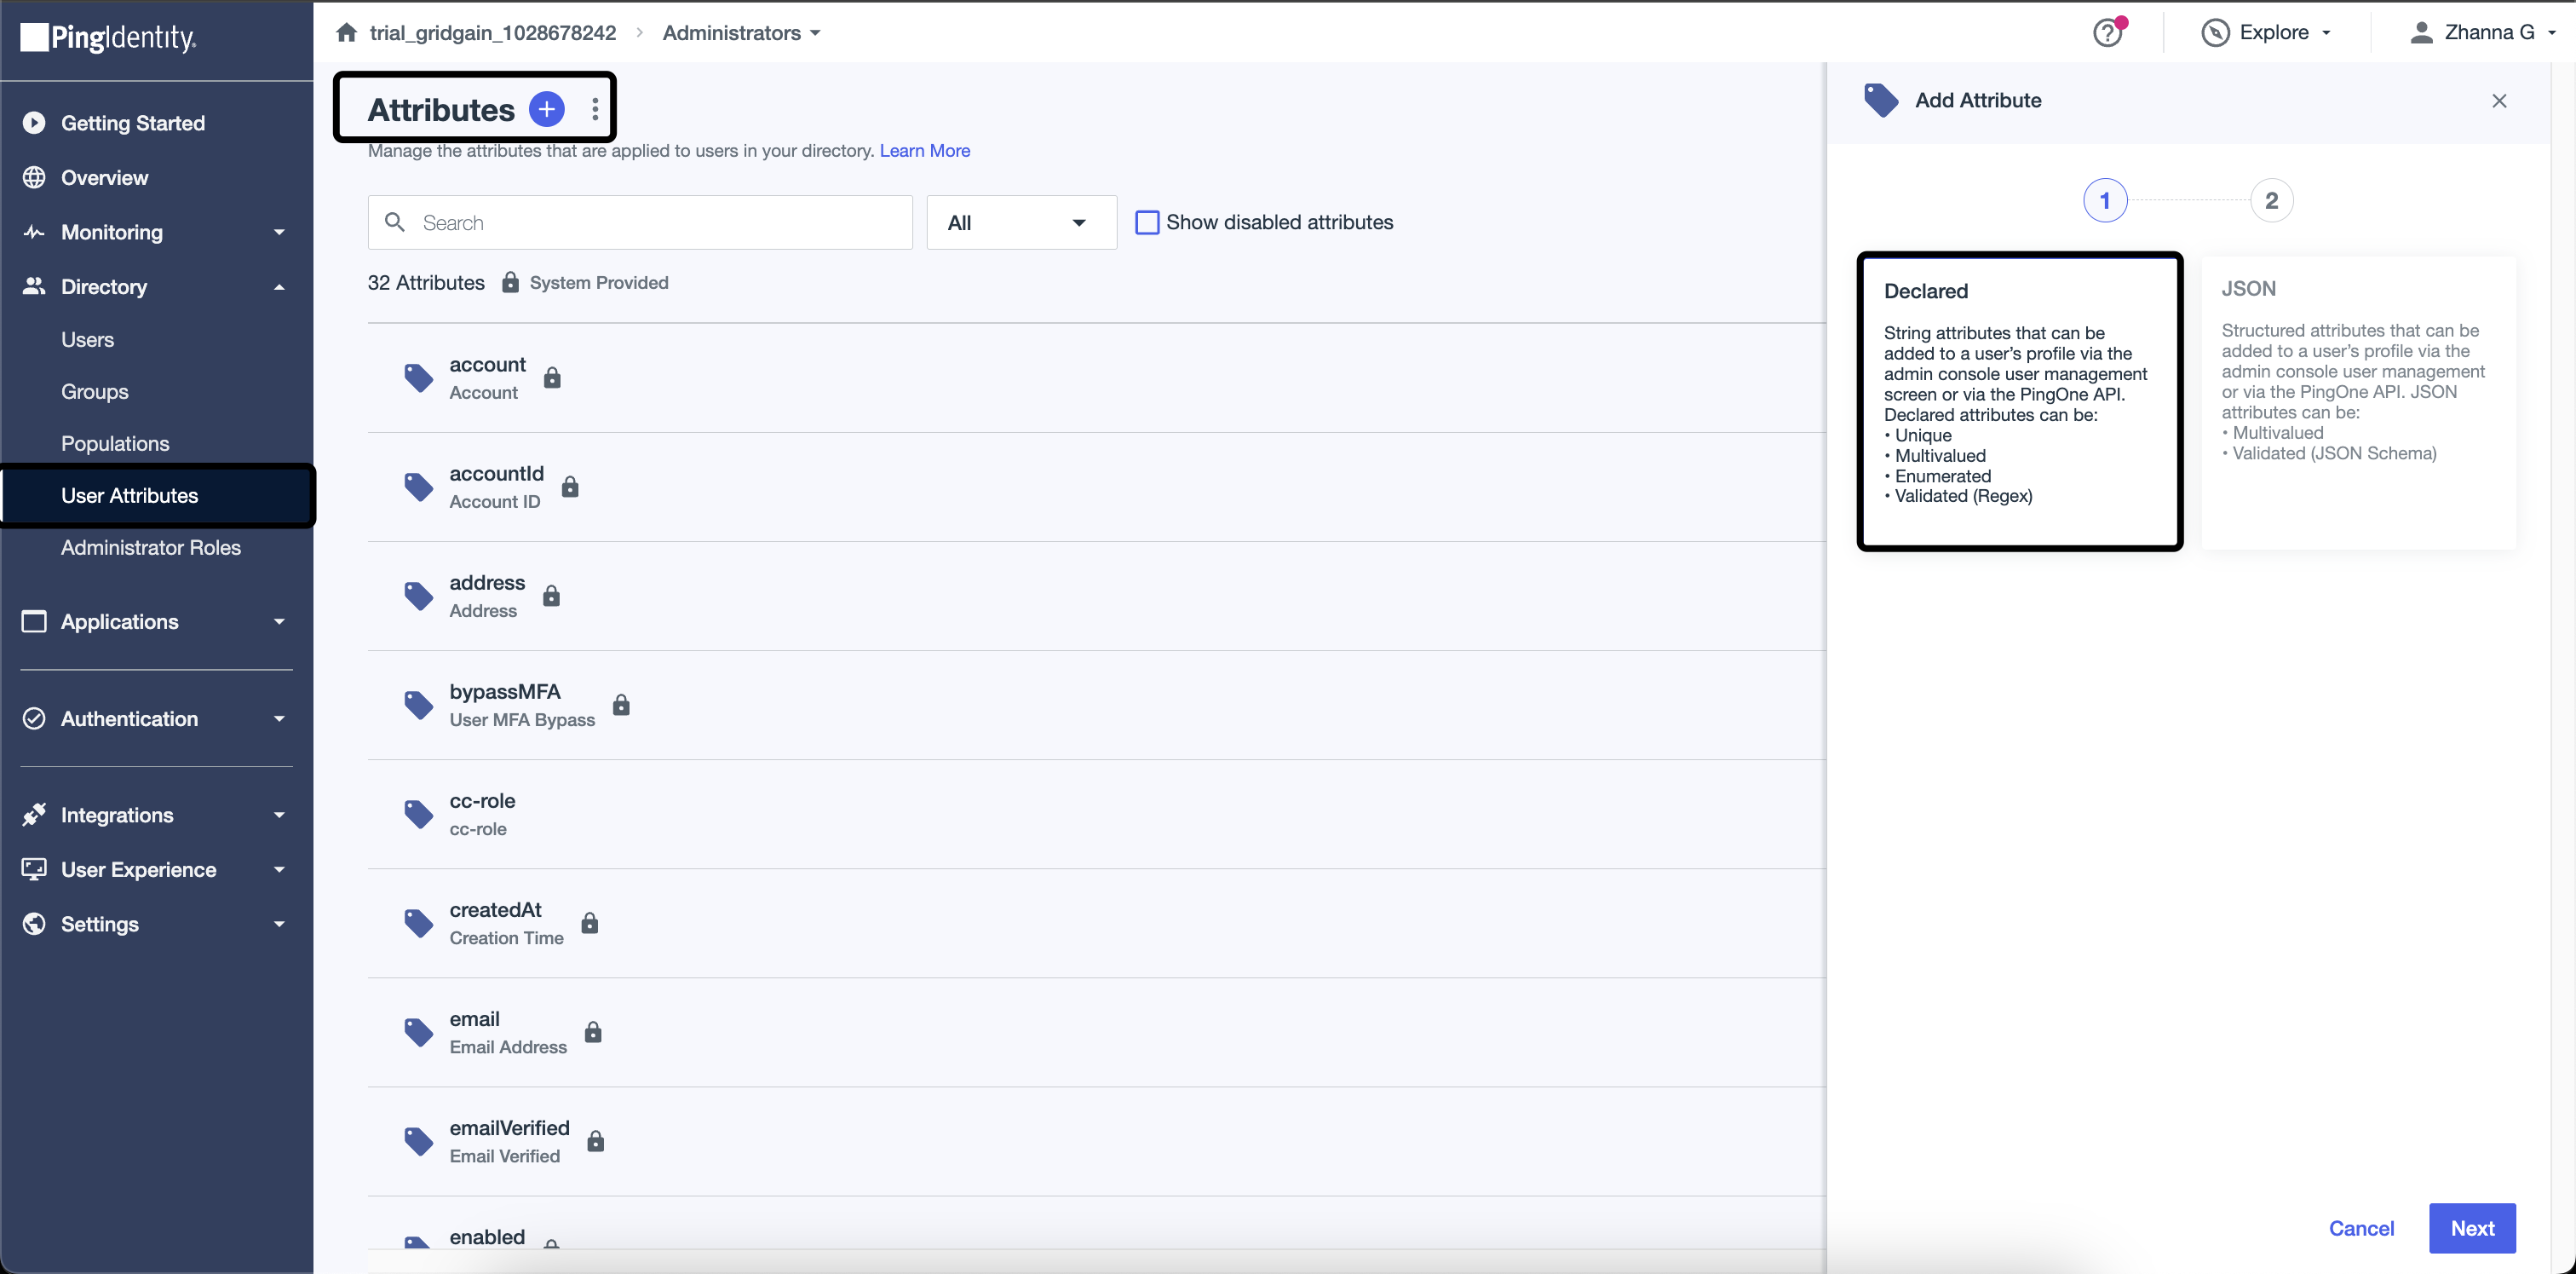This screenshot has height=1274, width=2576.
Task: Expand the Integrations sidebar section
Action: click(279, 815)
